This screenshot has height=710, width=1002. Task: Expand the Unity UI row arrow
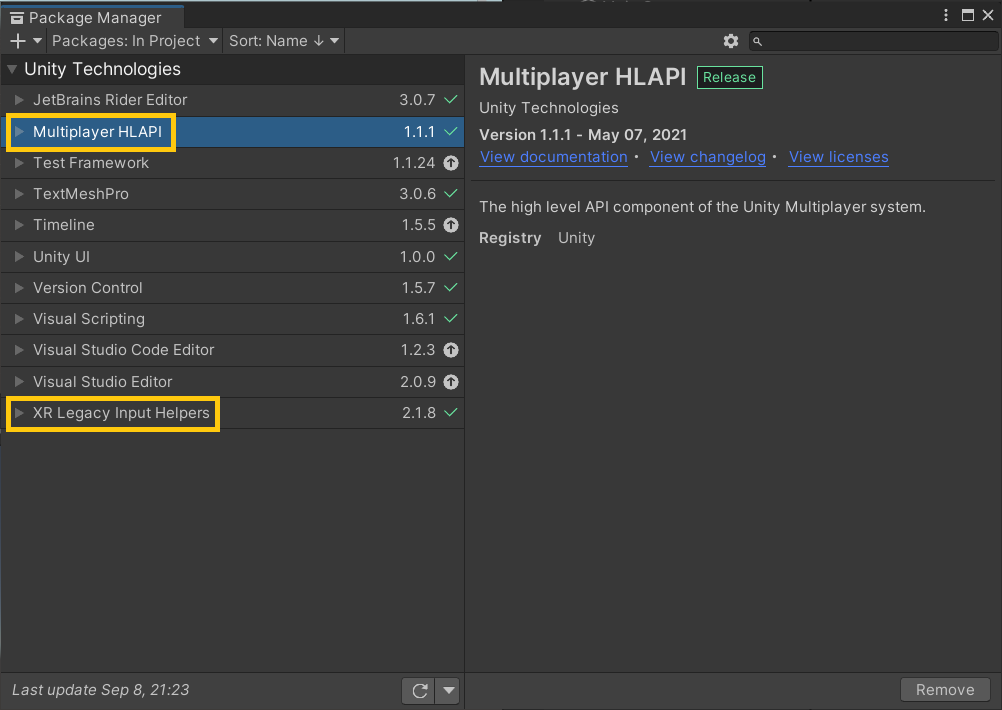click(19, 256)
